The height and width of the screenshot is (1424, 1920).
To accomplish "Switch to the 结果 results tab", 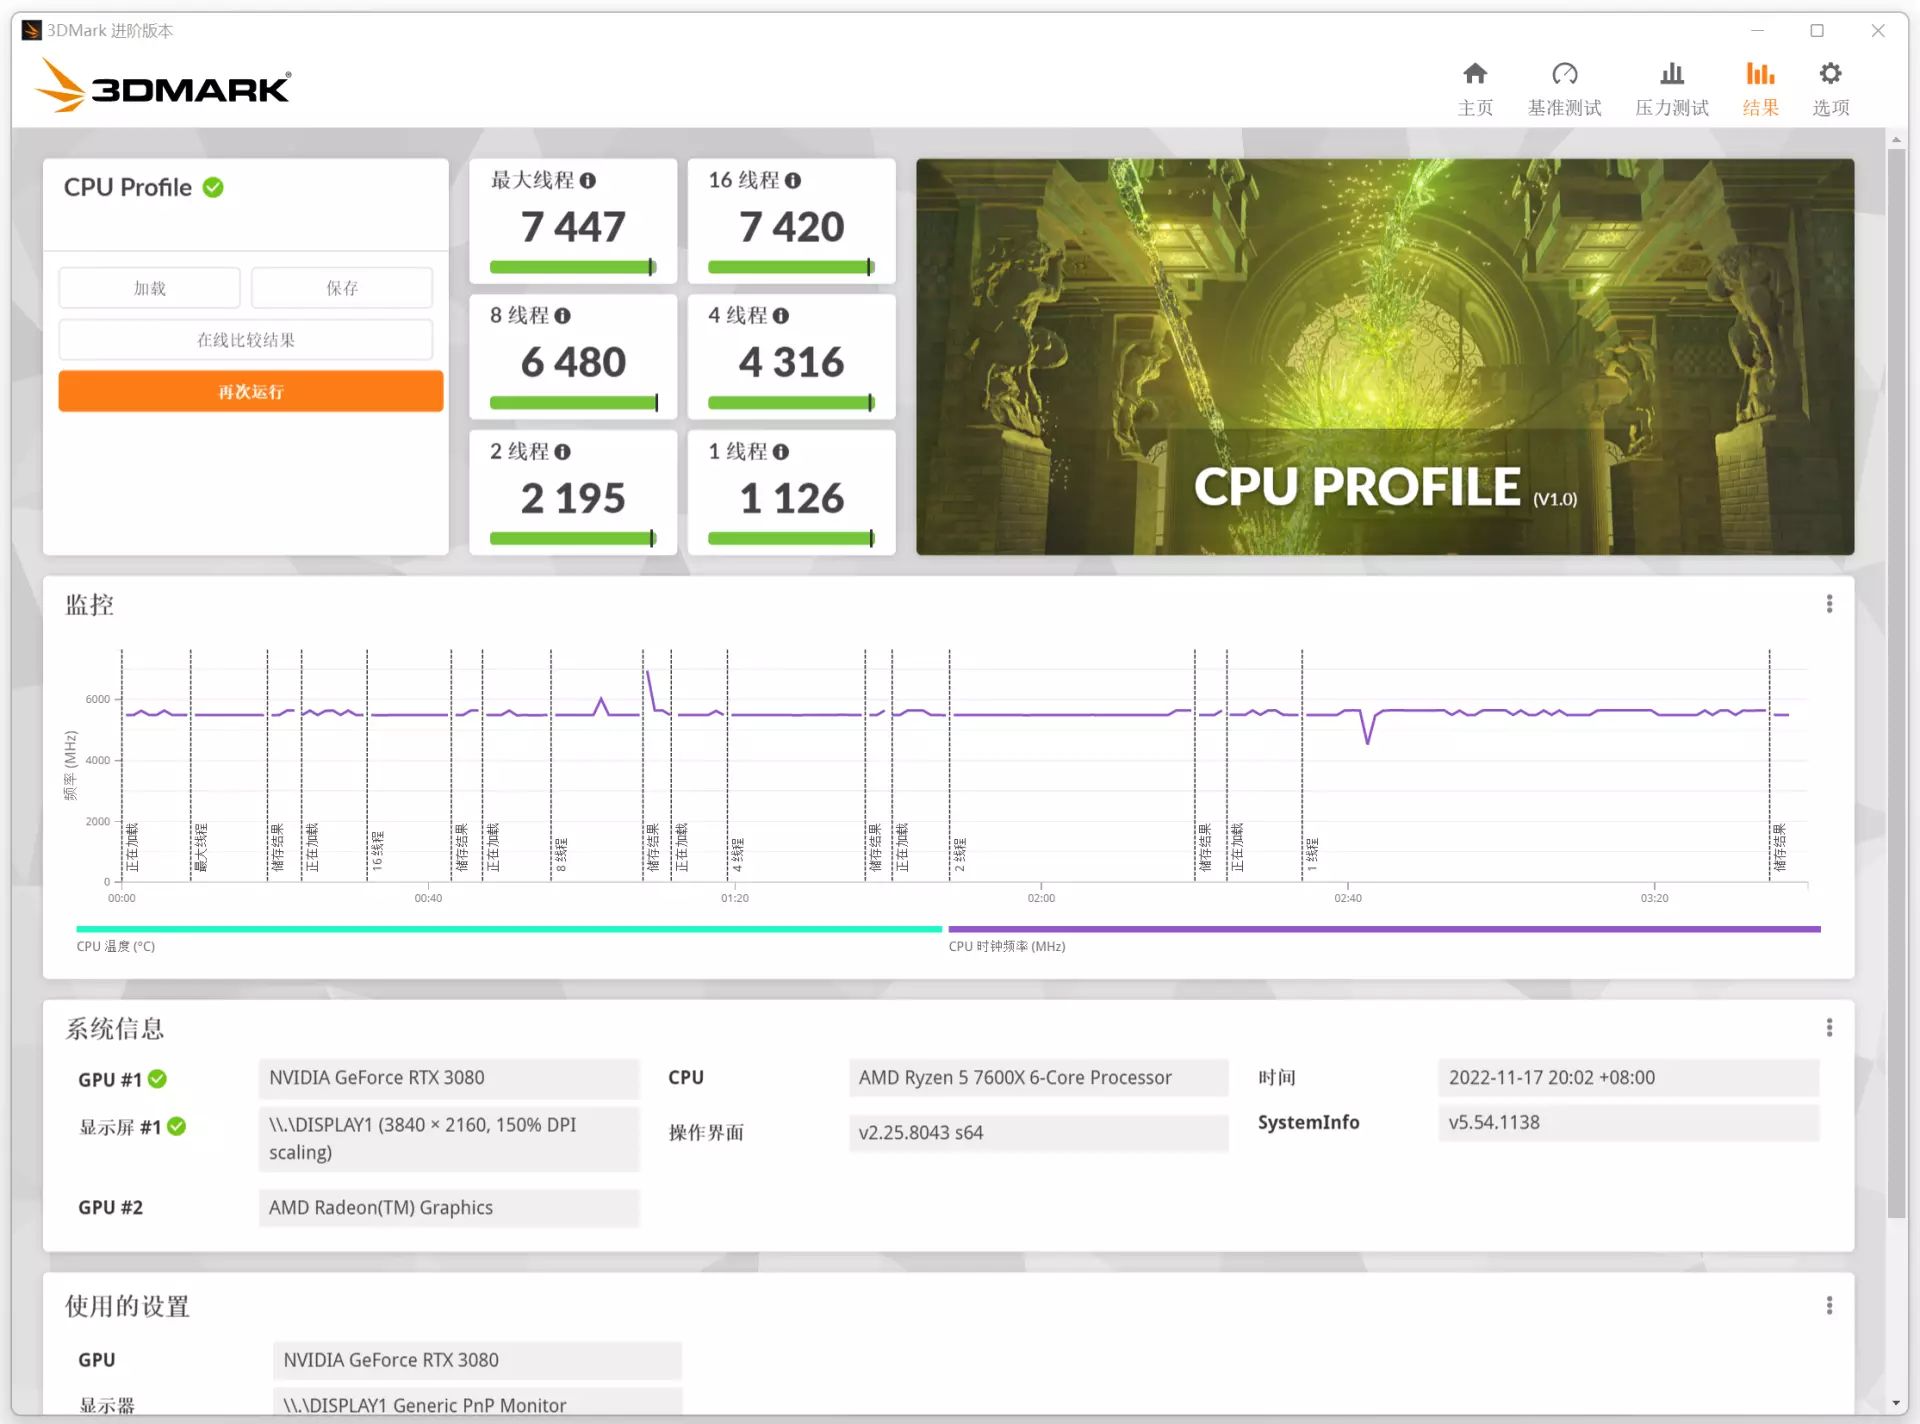I will click(1760, 88).
